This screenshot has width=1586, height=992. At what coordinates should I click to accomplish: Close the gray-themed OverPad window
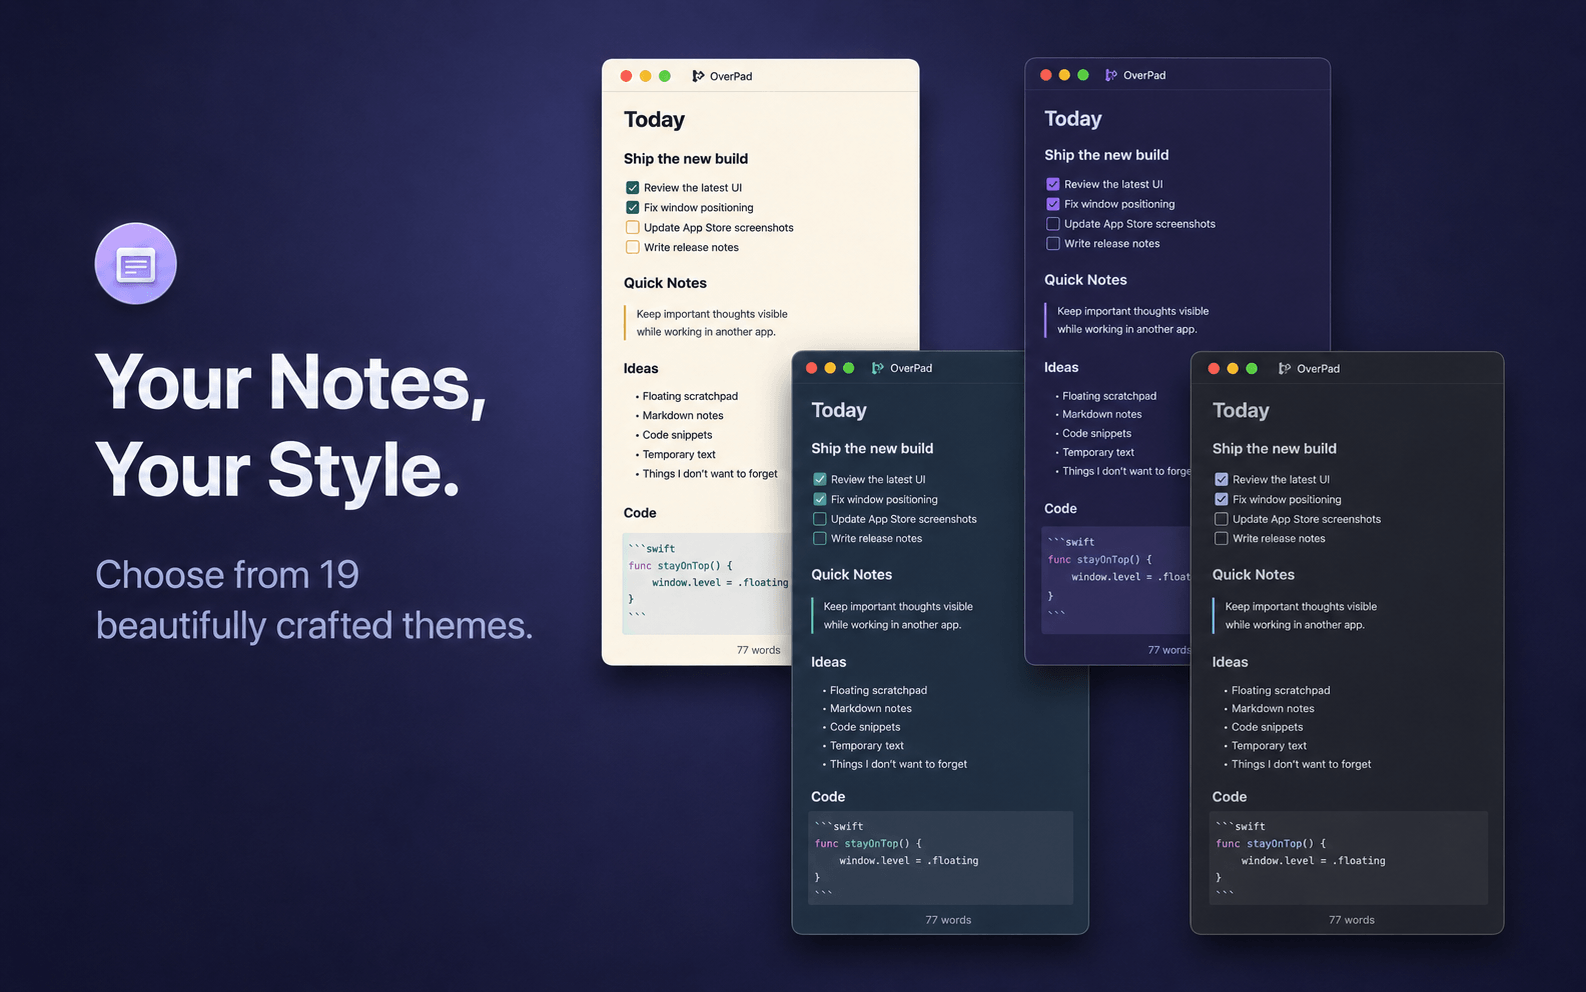pyautogui.click(x=1214, y=368)
